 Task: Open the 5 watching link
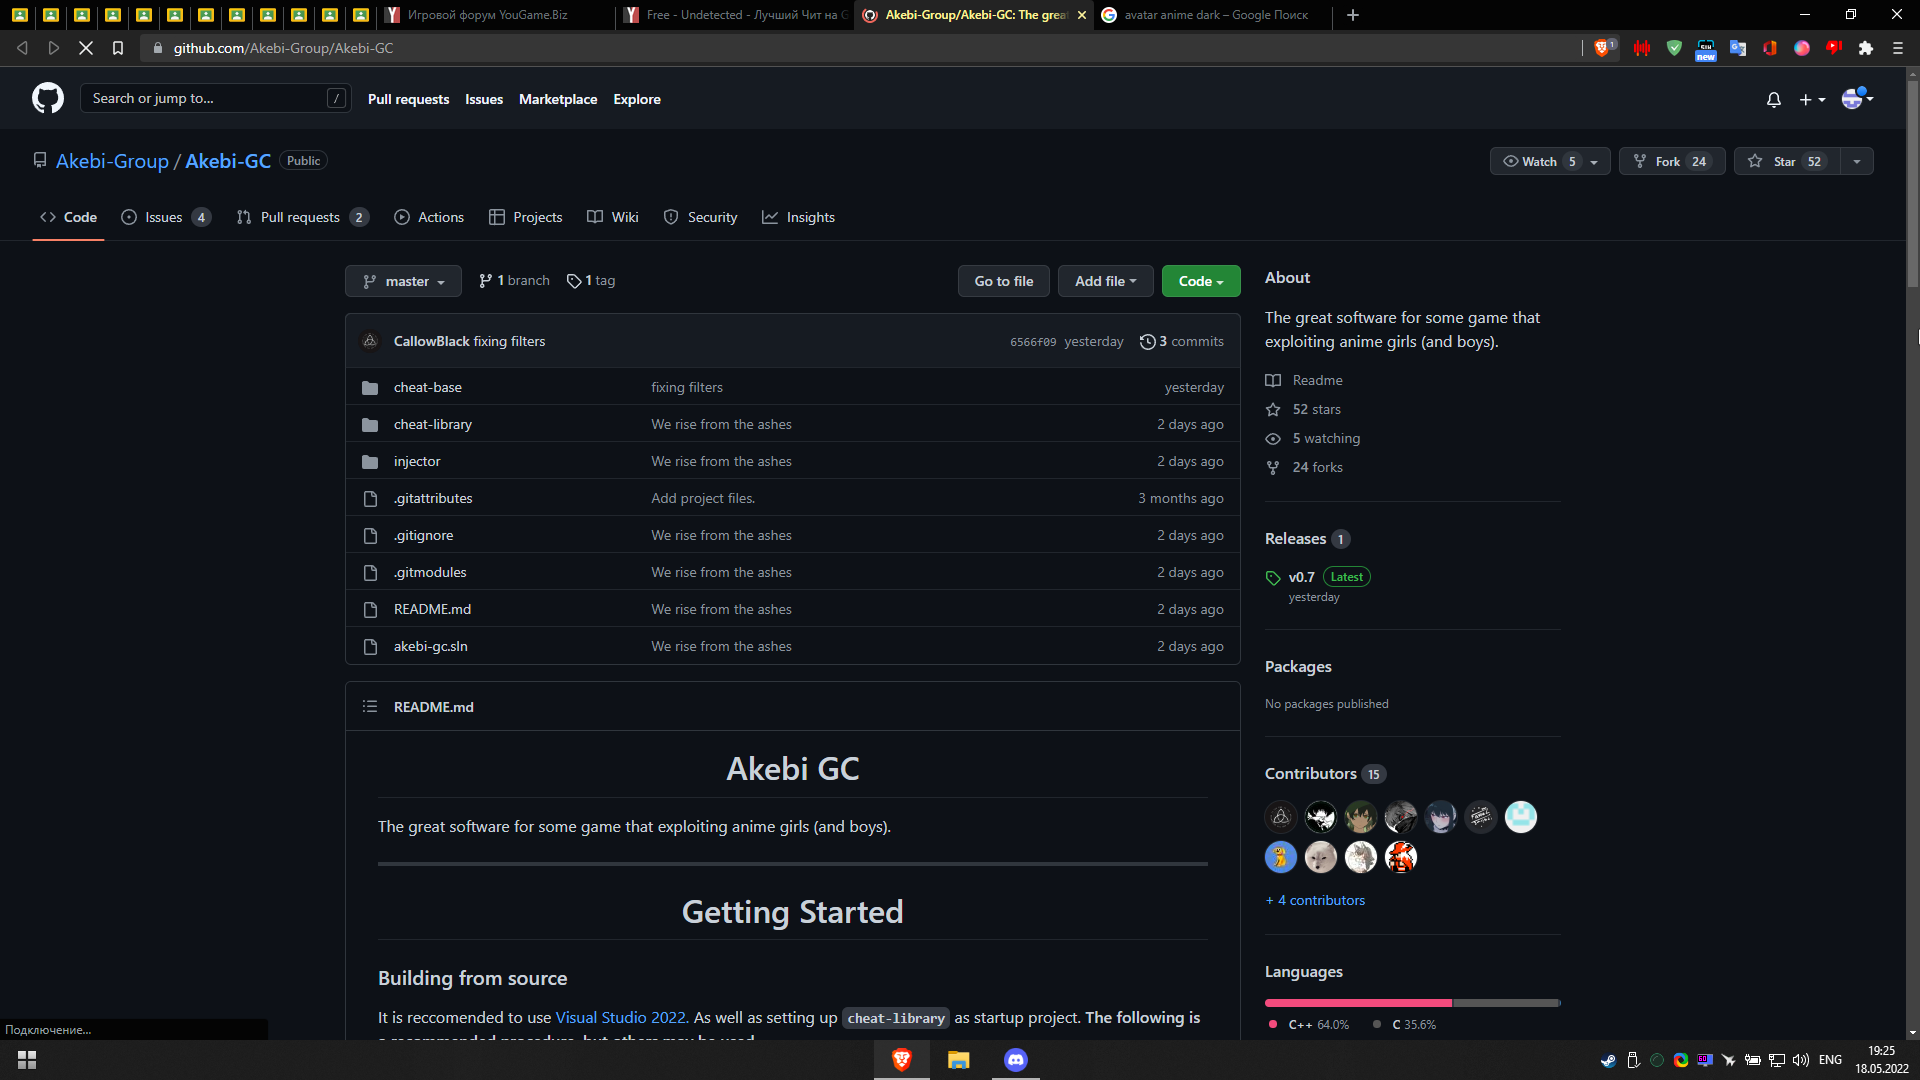point(1313,438)
